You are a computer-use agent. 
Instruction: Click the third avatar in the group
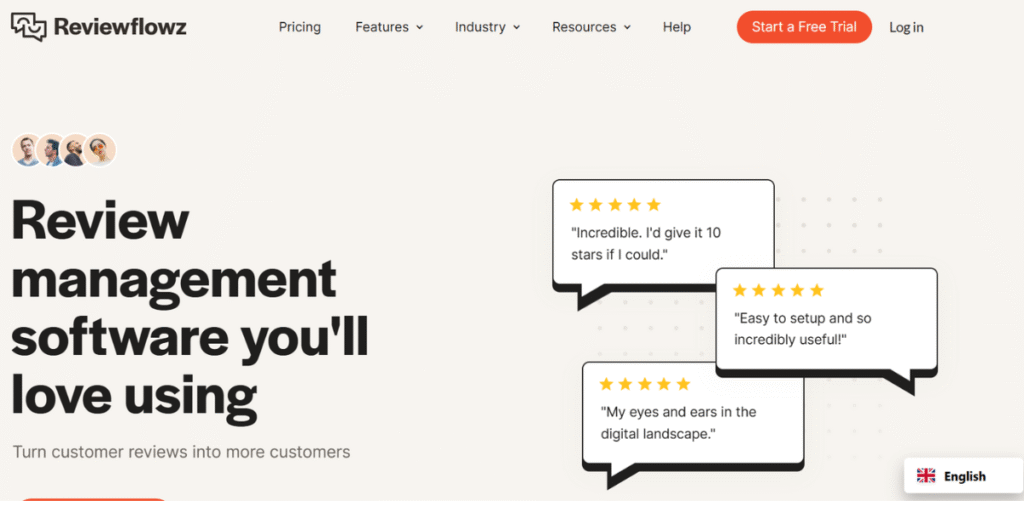click(76, 150)
